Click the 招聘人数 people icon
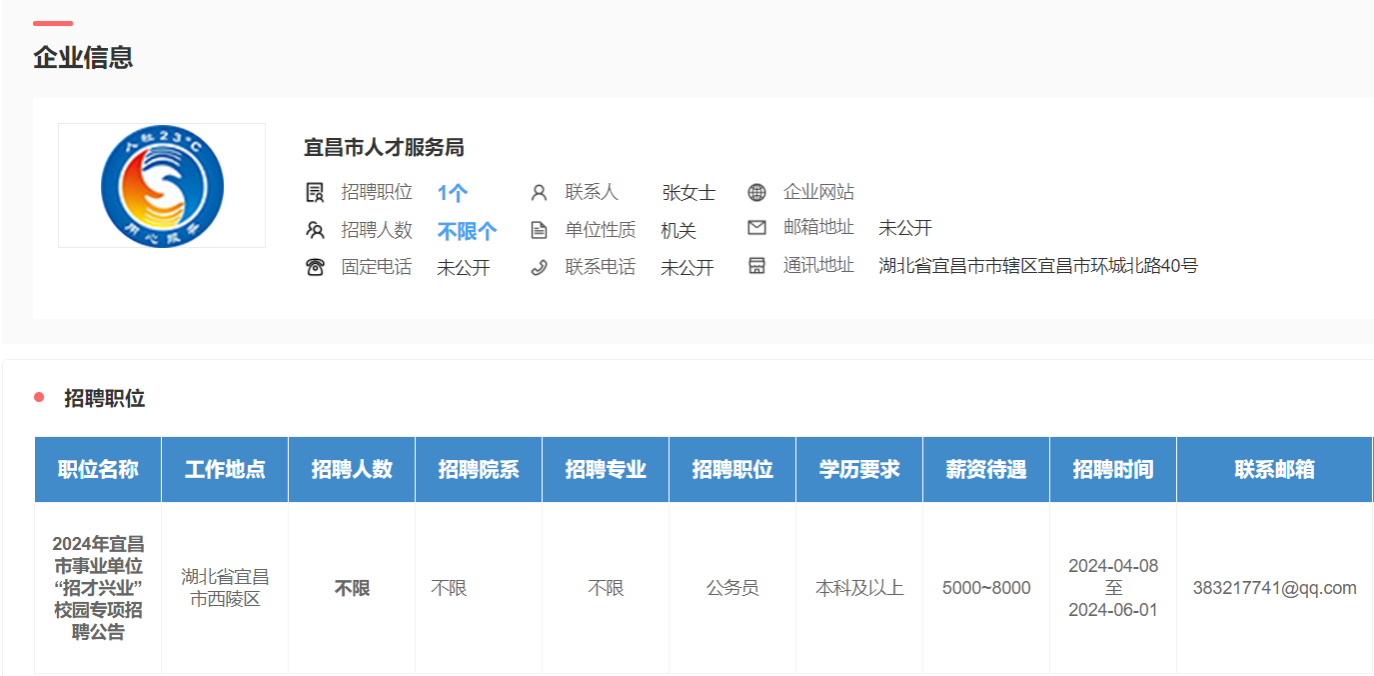The image size is (1374, 676). (x=315, y=231)
